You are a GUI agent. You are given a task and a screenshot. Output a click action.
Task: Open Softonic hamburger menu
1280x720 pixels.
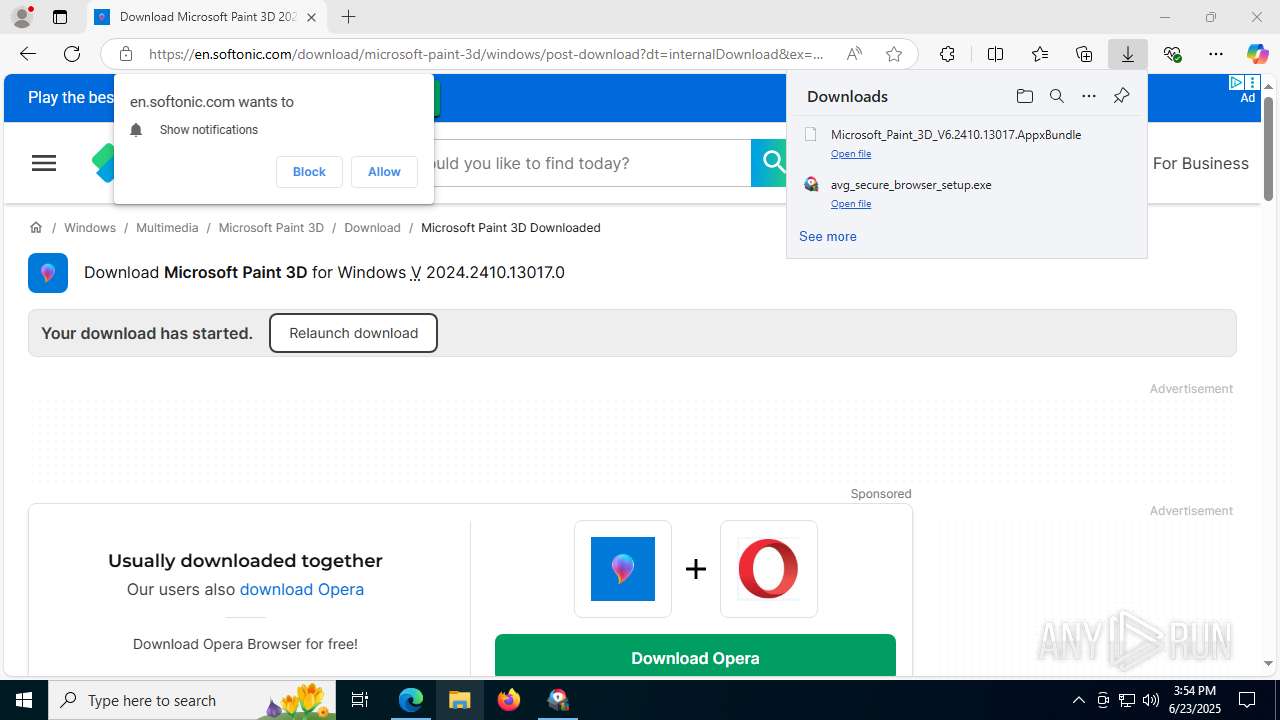[44, 163]
